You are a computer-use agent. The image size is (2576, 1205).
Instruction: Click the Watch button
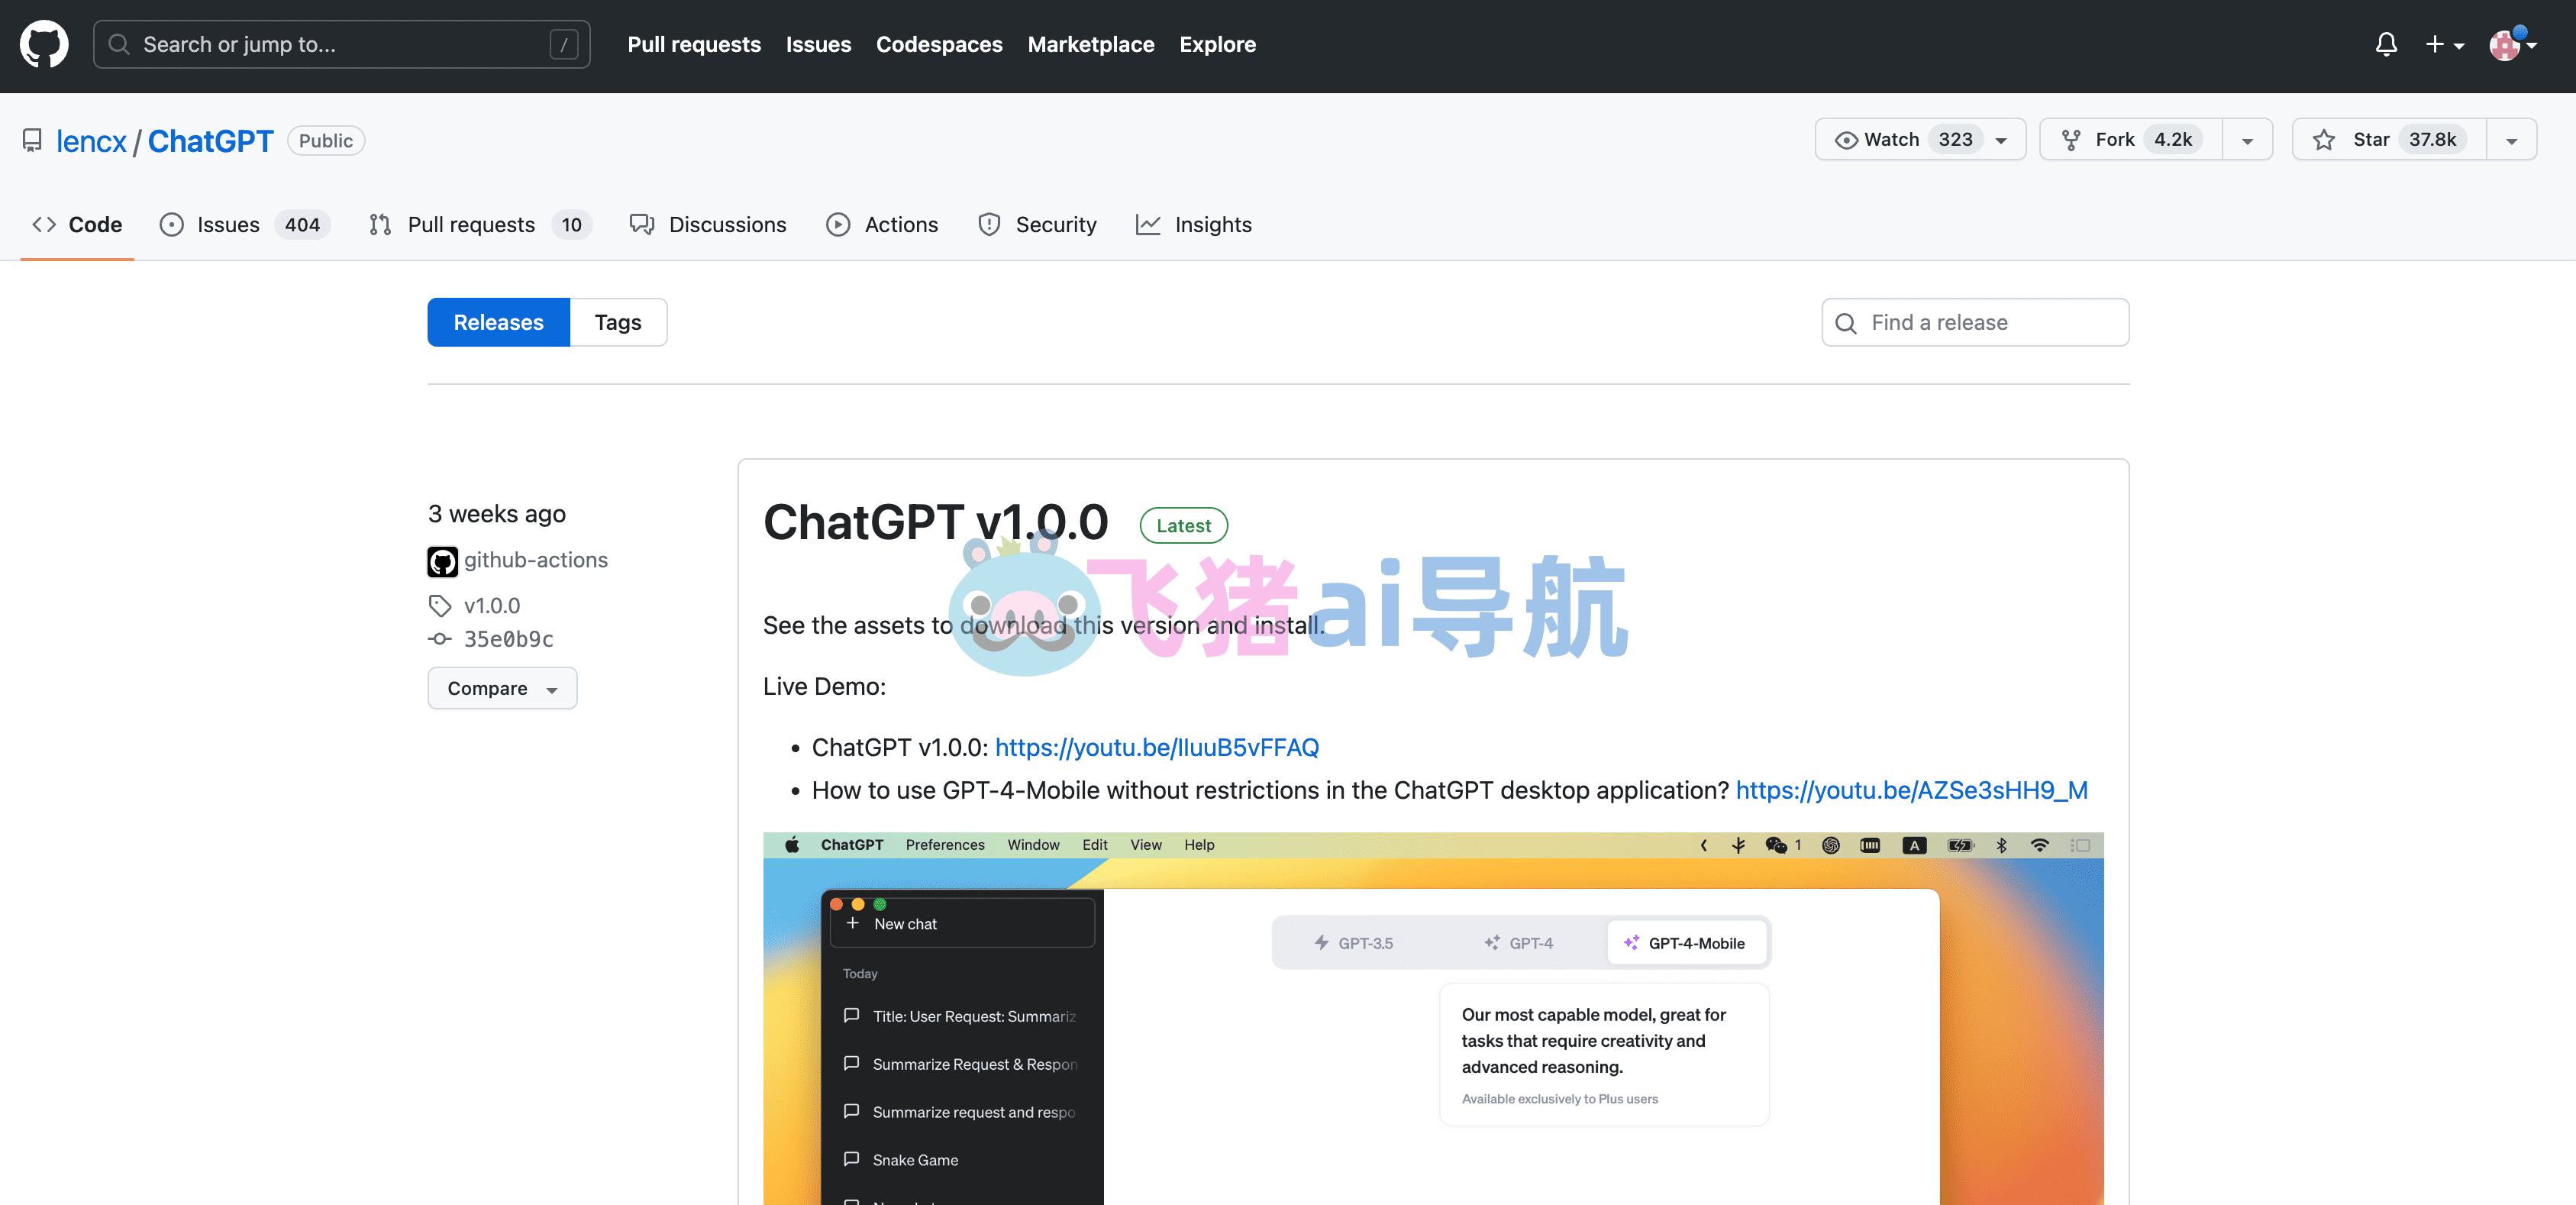click(1920, 140)
